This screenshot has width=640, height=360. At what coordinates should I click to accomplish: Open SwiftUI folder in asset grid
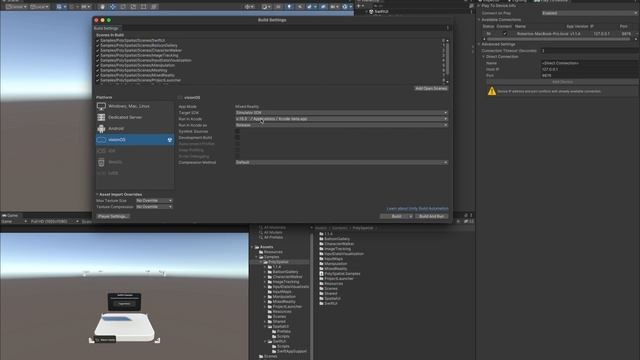click(329, 303)
